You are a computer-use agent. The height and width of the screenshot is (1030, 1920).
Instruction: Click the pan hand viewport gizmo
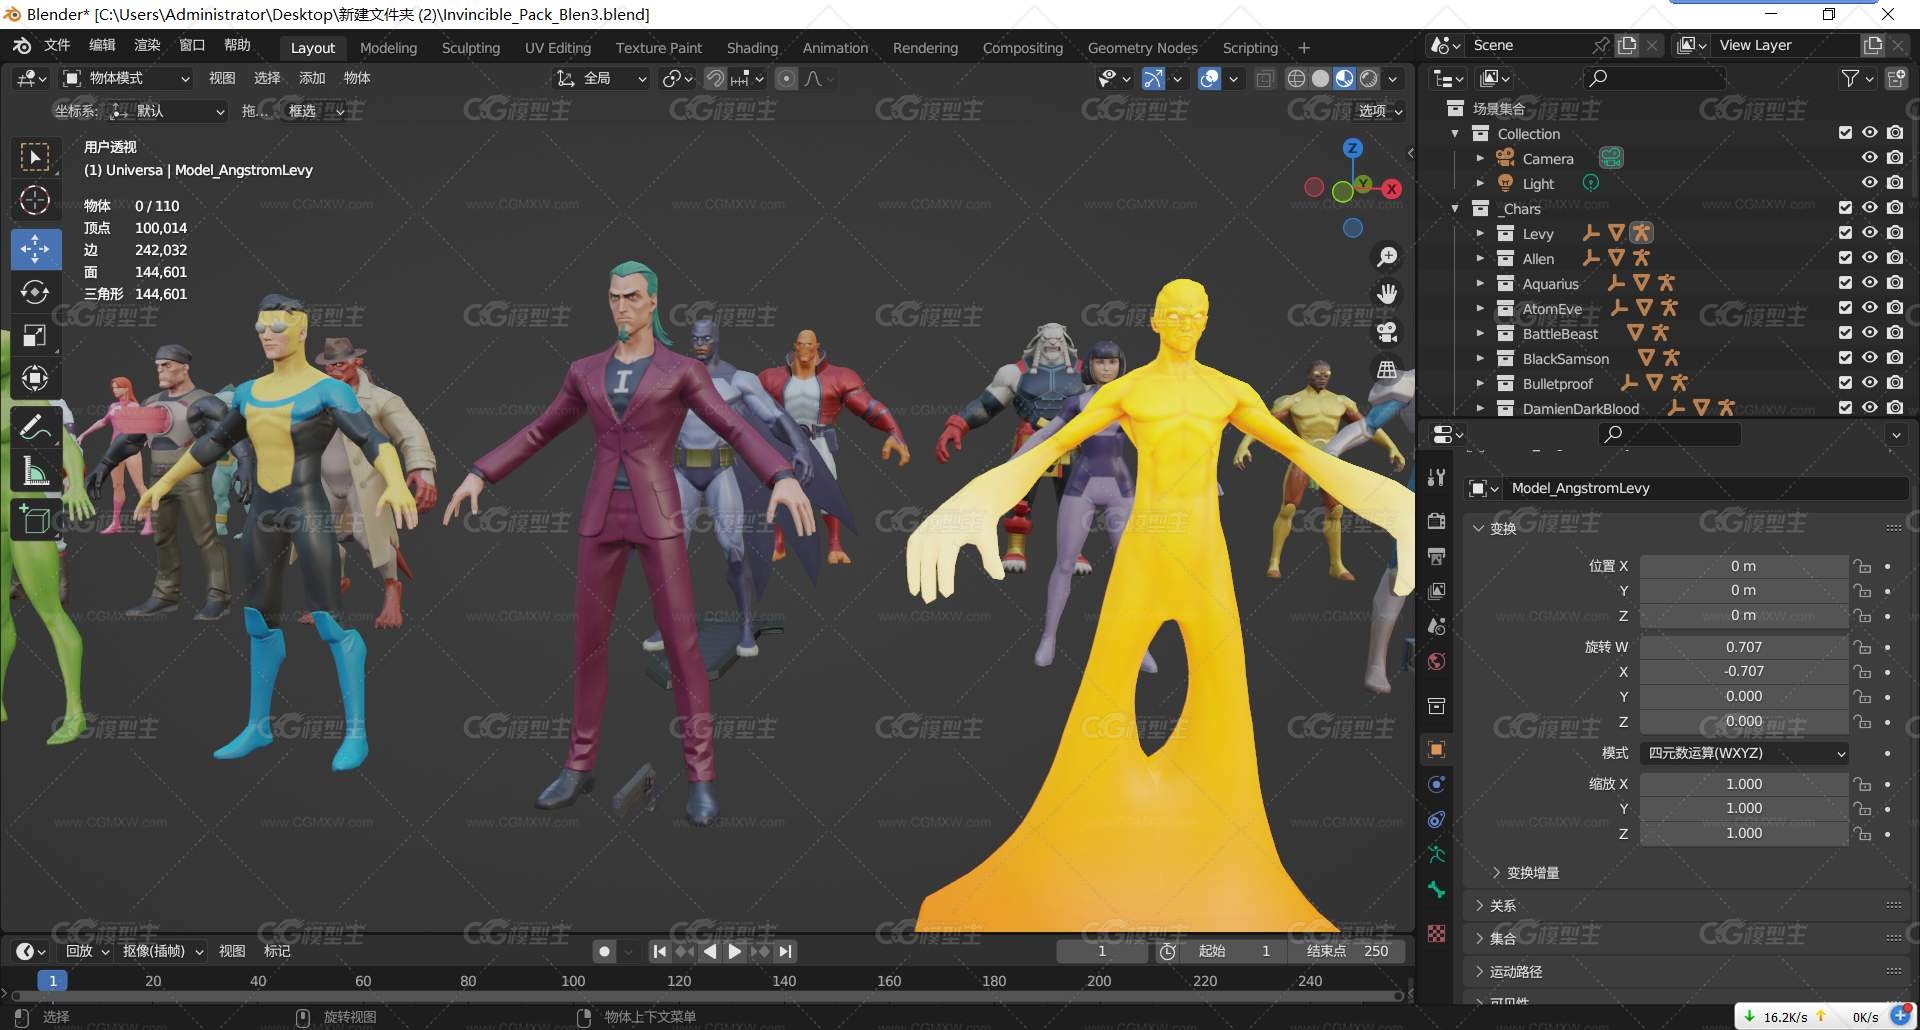click(x=1387, y=294)
